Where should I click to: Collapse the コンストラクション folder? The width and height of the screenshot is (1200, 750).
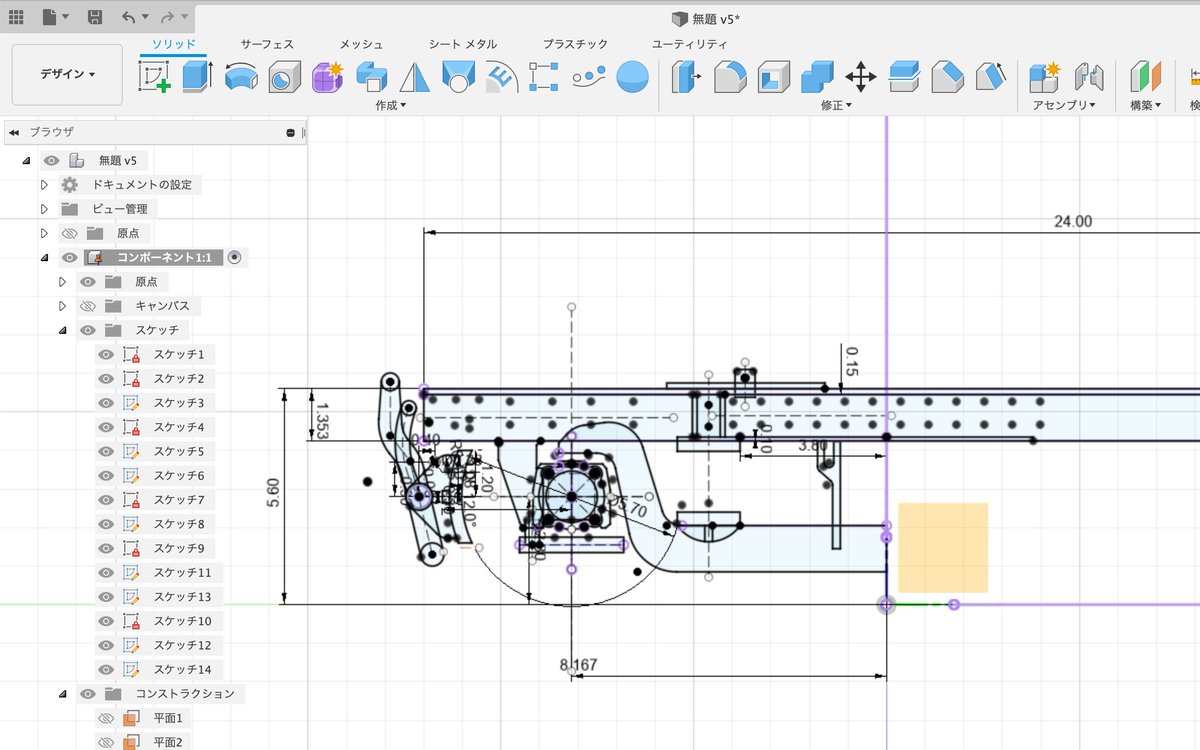[x=62, y=694]
